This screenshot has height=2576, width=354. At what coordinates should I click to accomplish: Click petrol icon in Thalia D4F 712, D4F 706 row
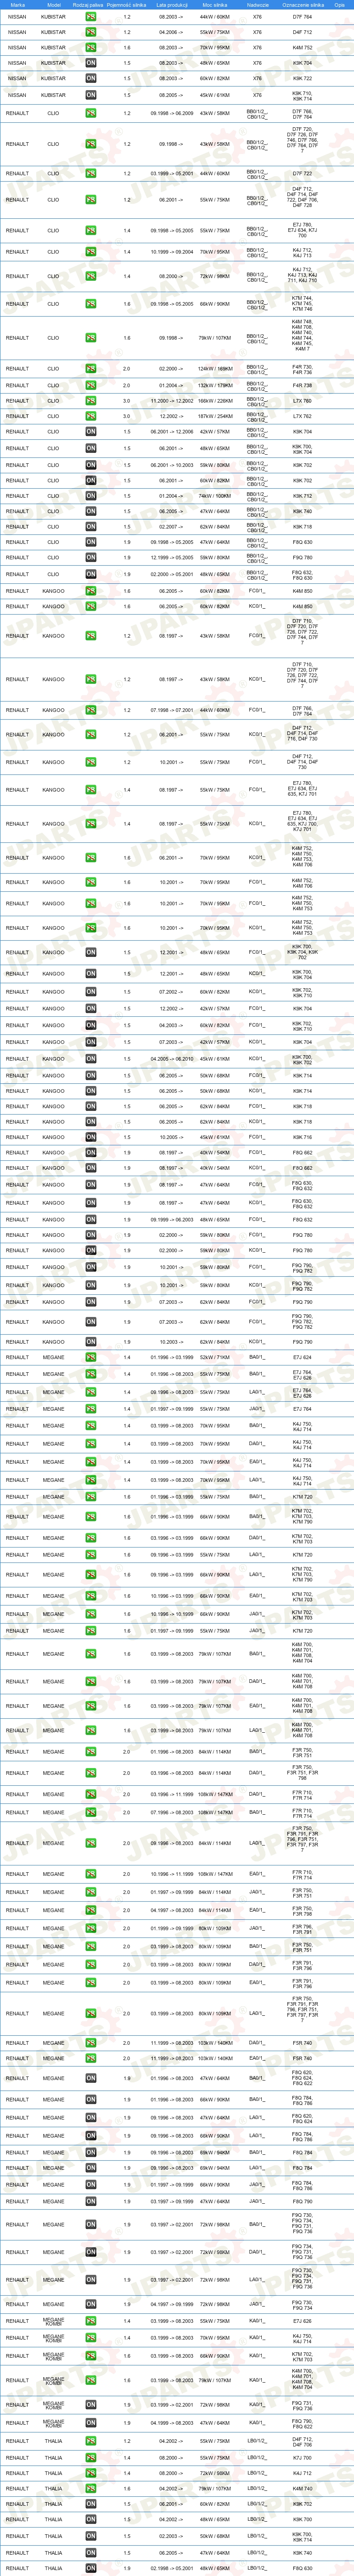[91, 2441]
